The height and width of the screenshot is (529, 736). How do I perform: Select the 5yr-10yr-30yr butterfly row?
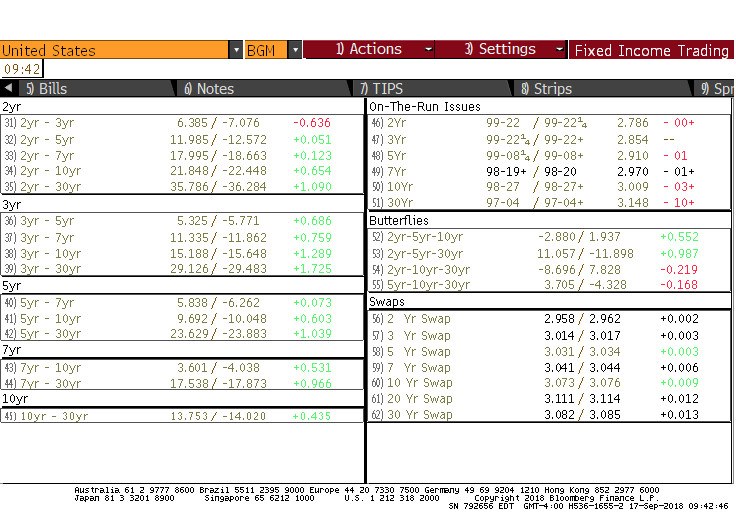tap(549, 284)
